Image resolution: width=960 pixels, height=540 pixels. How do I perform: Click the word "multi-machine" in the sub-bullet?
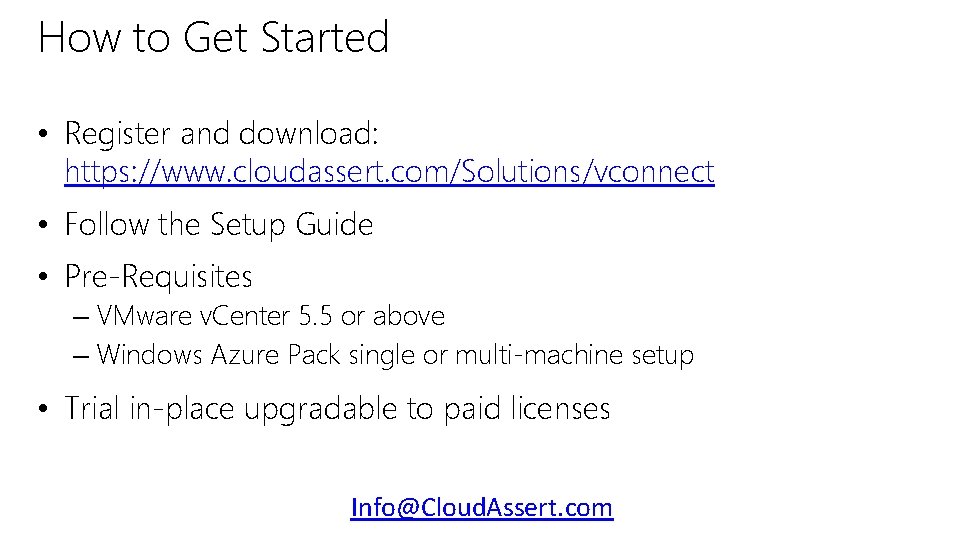tap(538, 355)
